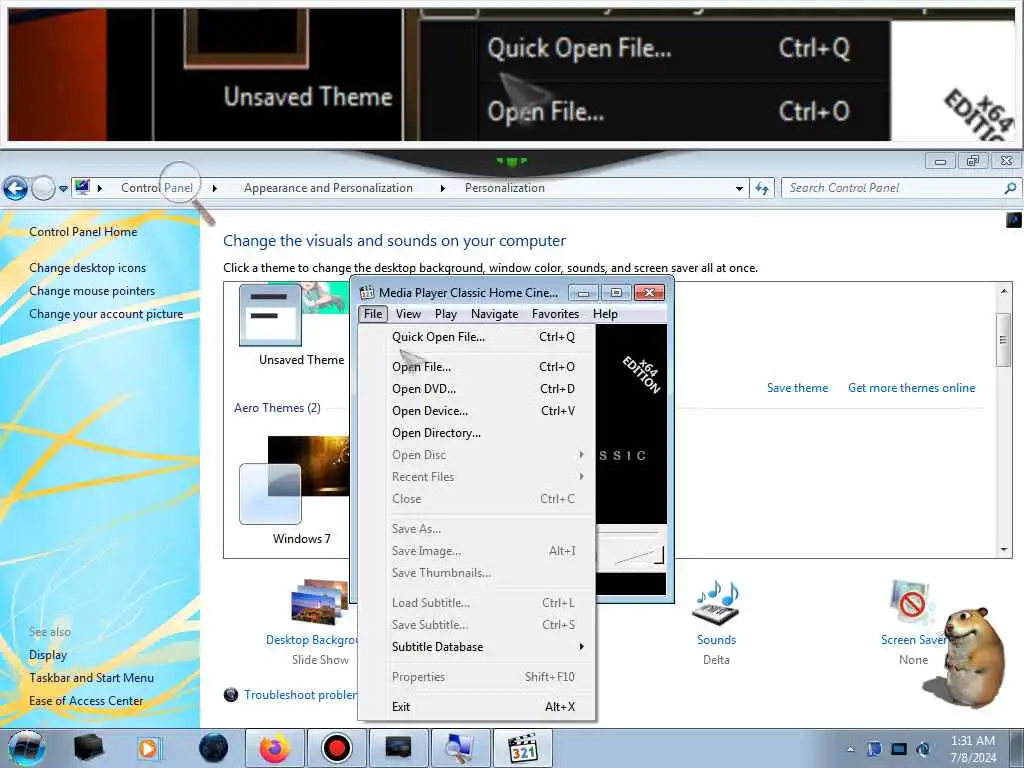Expand the Control Panel breadcrumb arrow
1024x768 pixels.
[x=214, y=188]
